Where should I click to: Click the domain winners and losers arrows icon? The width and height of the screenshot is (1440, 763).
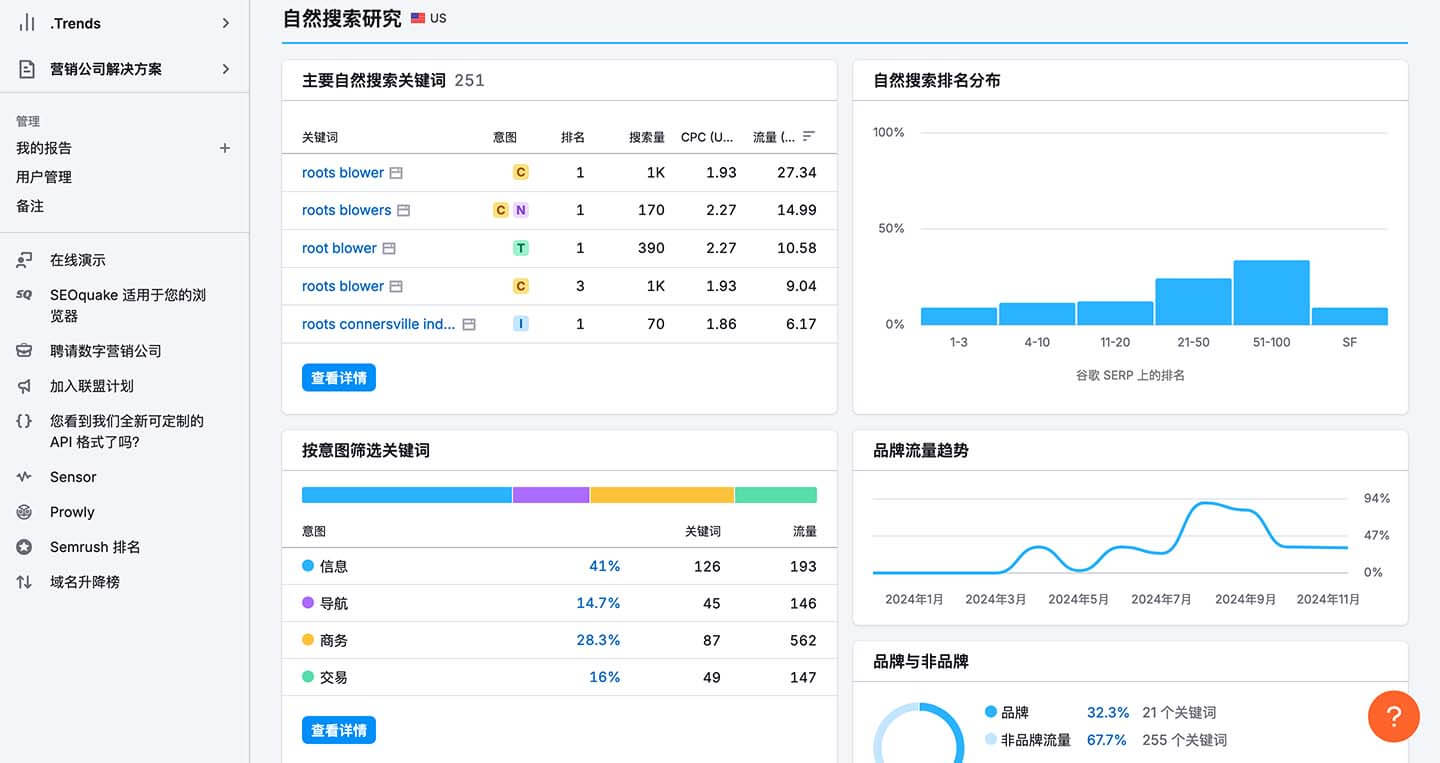pyautogui.click(x=24, y=582)
